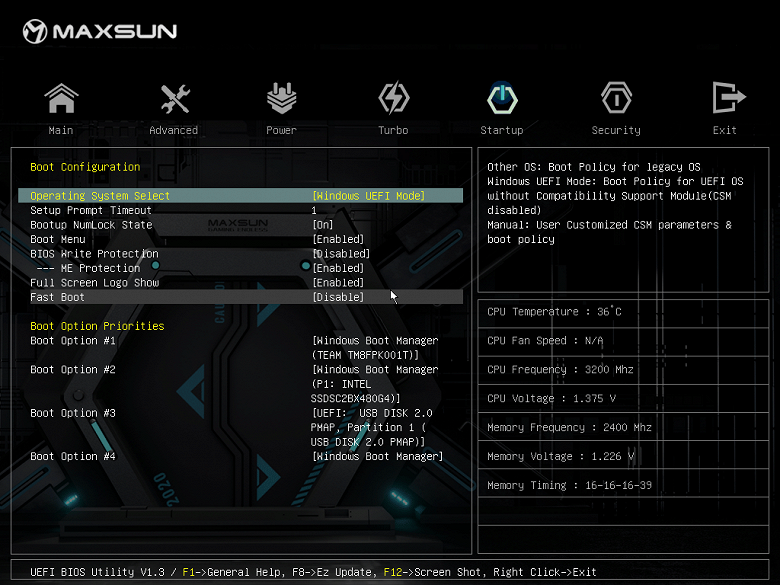Select the Boot Menu label
780x585 pixels.
point(58,239)
